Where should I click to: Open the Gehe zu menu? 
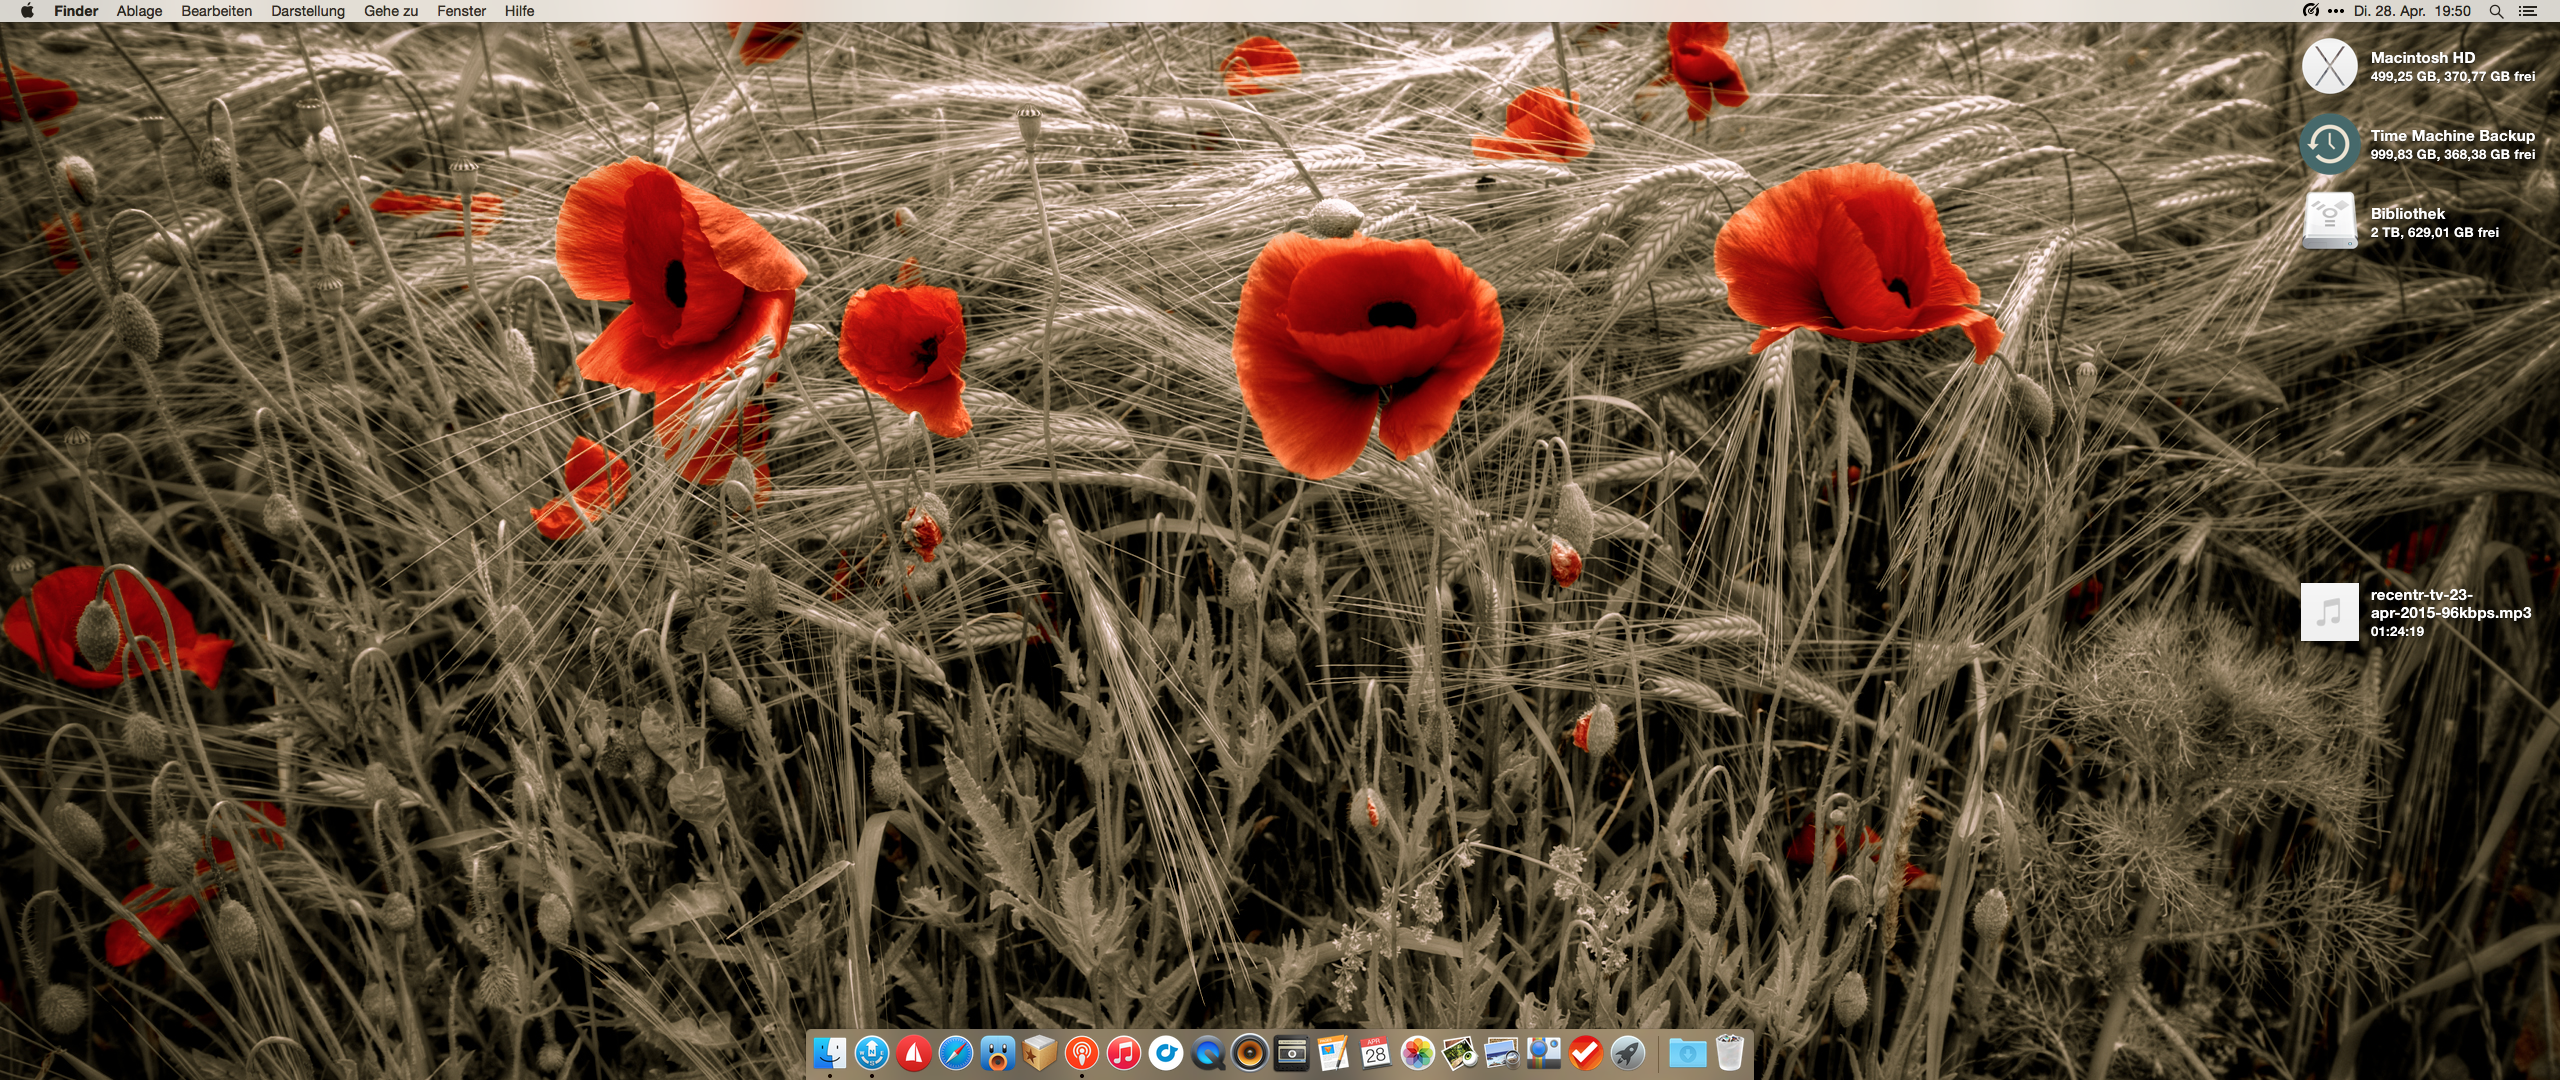(x=391, y=11)
